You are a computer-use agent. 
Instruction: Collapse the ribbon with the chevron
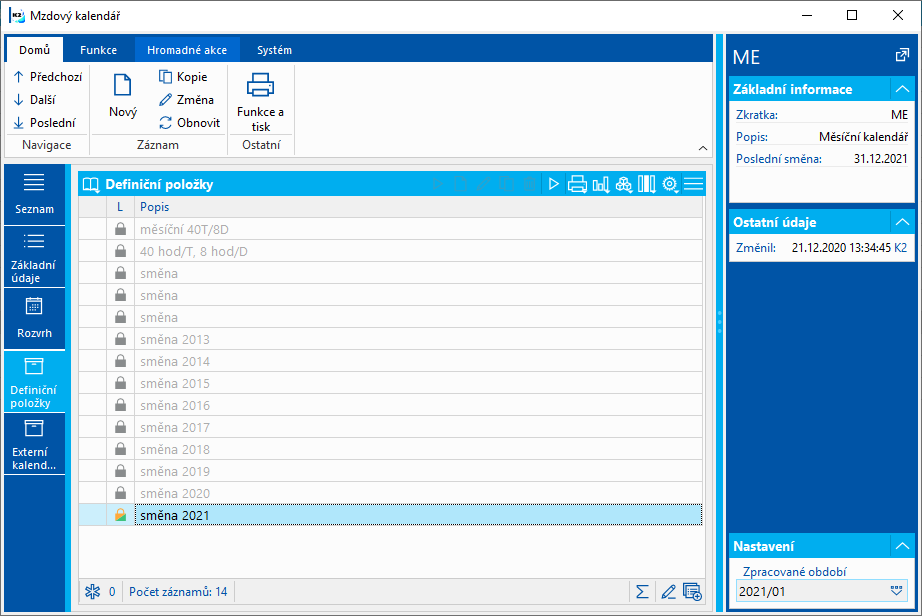click(x=703, y=148)
